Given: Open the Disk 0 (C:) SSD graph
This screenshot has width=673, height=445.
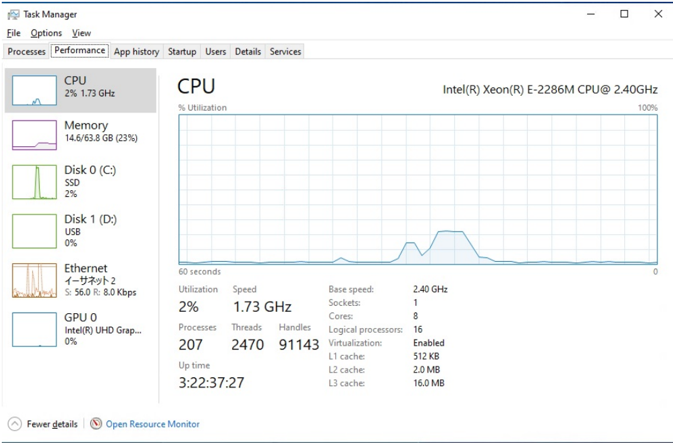Looking at the screenshot, I should click(x=34, y=182).
